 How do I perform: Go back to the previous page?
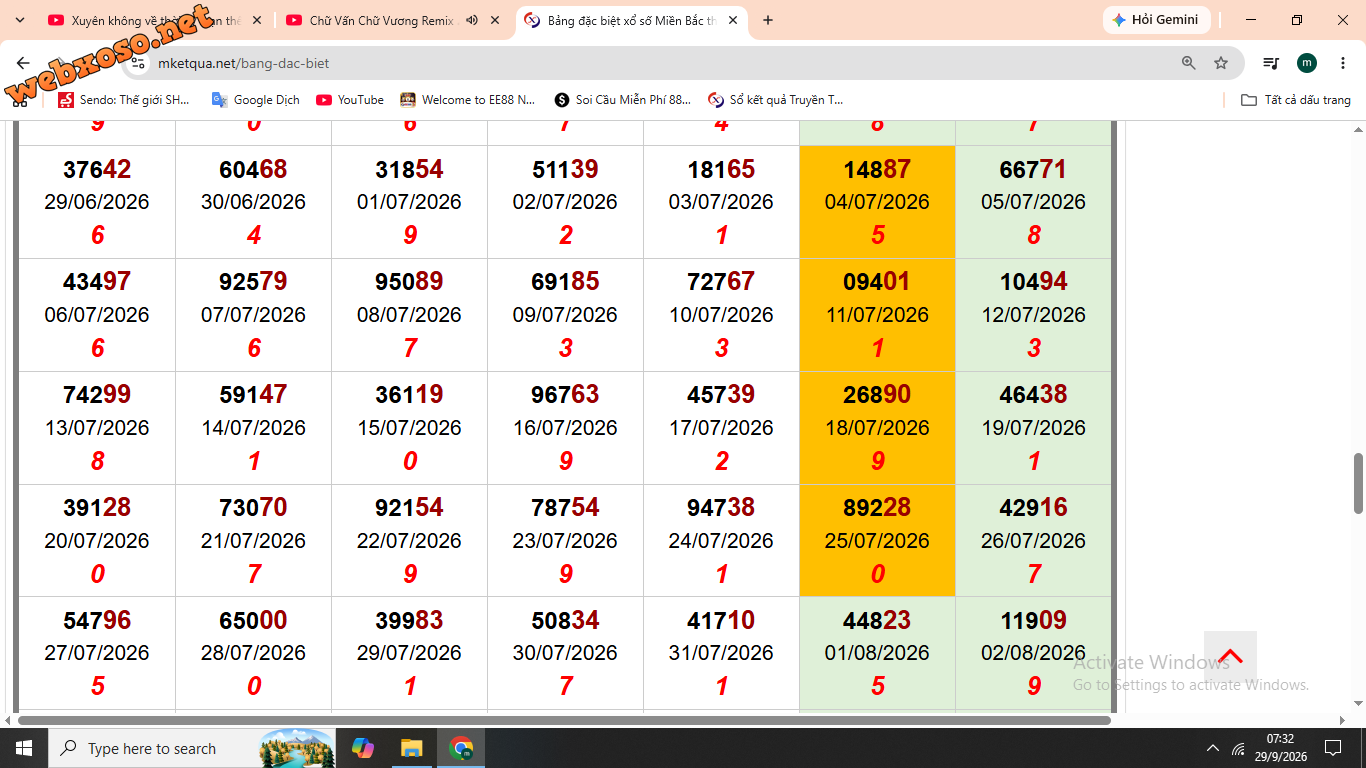[24, 63]
